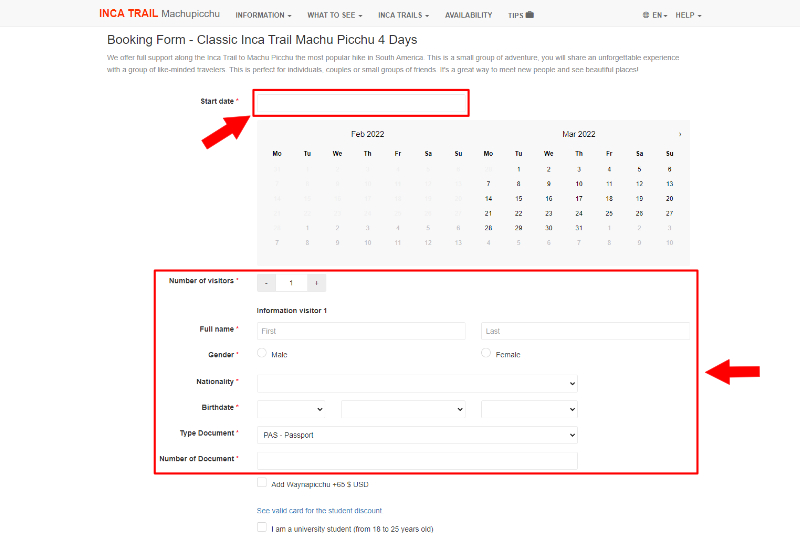Image resolution: width=800 pixels, height=533 pixels.
Task: Decrease number of visitors with minus
Action: 266,283
